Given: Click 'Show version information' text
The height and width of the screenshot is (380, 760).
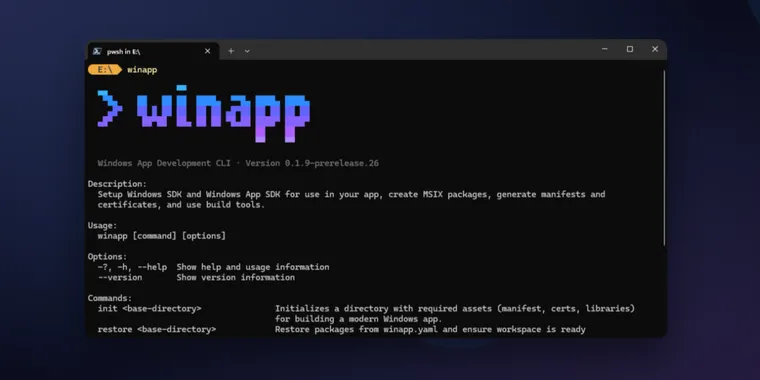Looking at the screenshot, I should click(236, 278).
